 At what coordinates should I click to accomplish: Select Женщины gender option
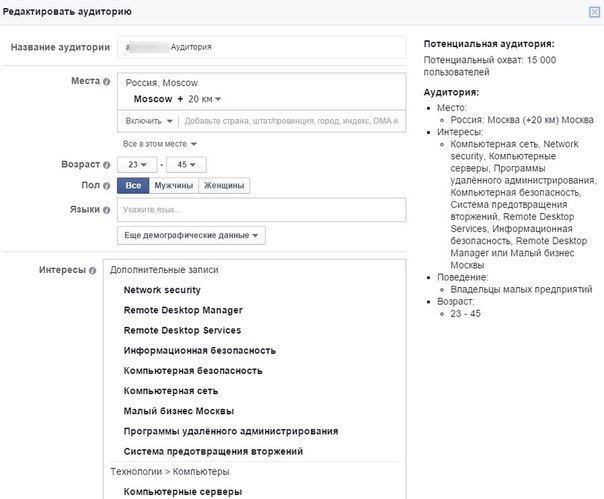[x=224, y=185]
